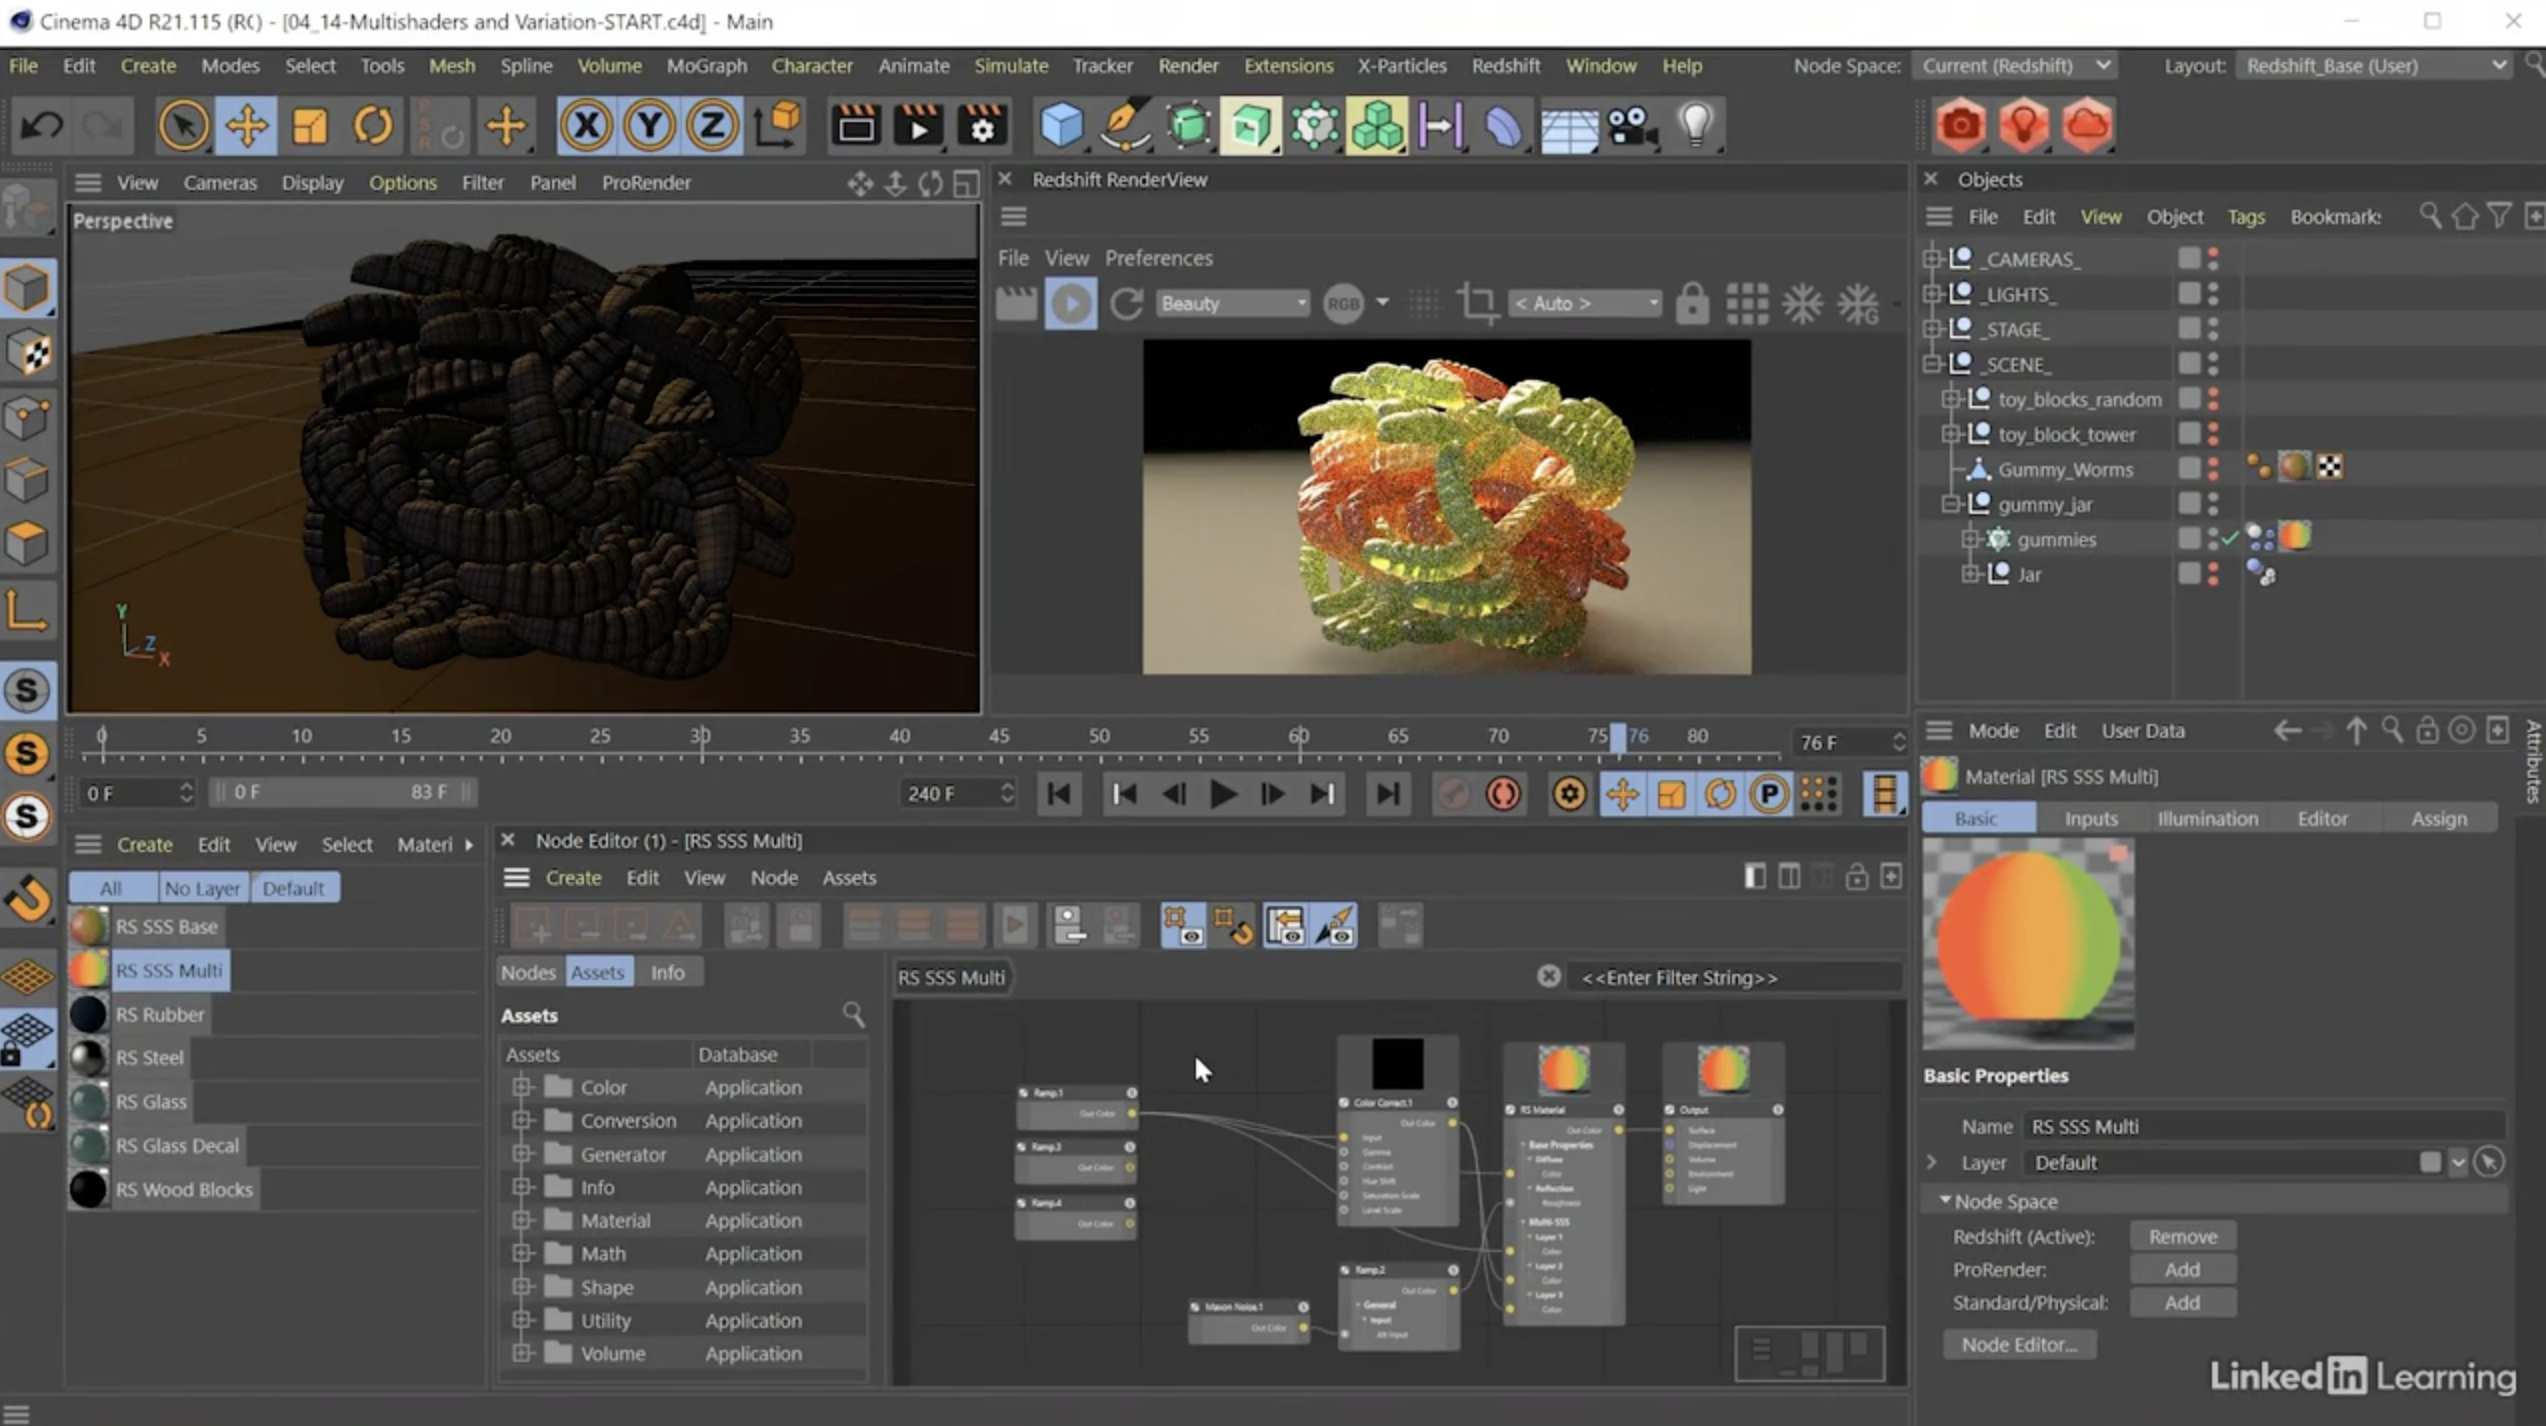2546x1426 pixels.
Task: Expand the Generator assets folder
Action: click(x=522, y=1154)
